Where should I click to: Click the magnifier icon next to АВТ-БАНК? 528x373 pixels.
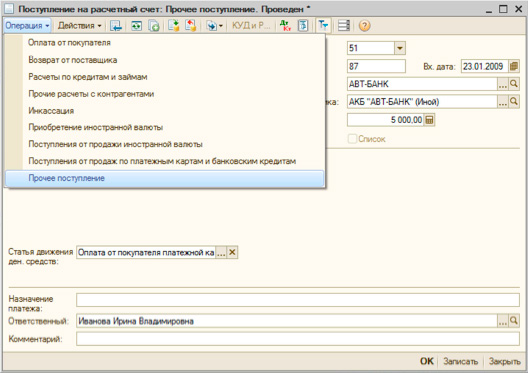click(x=514, y=84)
